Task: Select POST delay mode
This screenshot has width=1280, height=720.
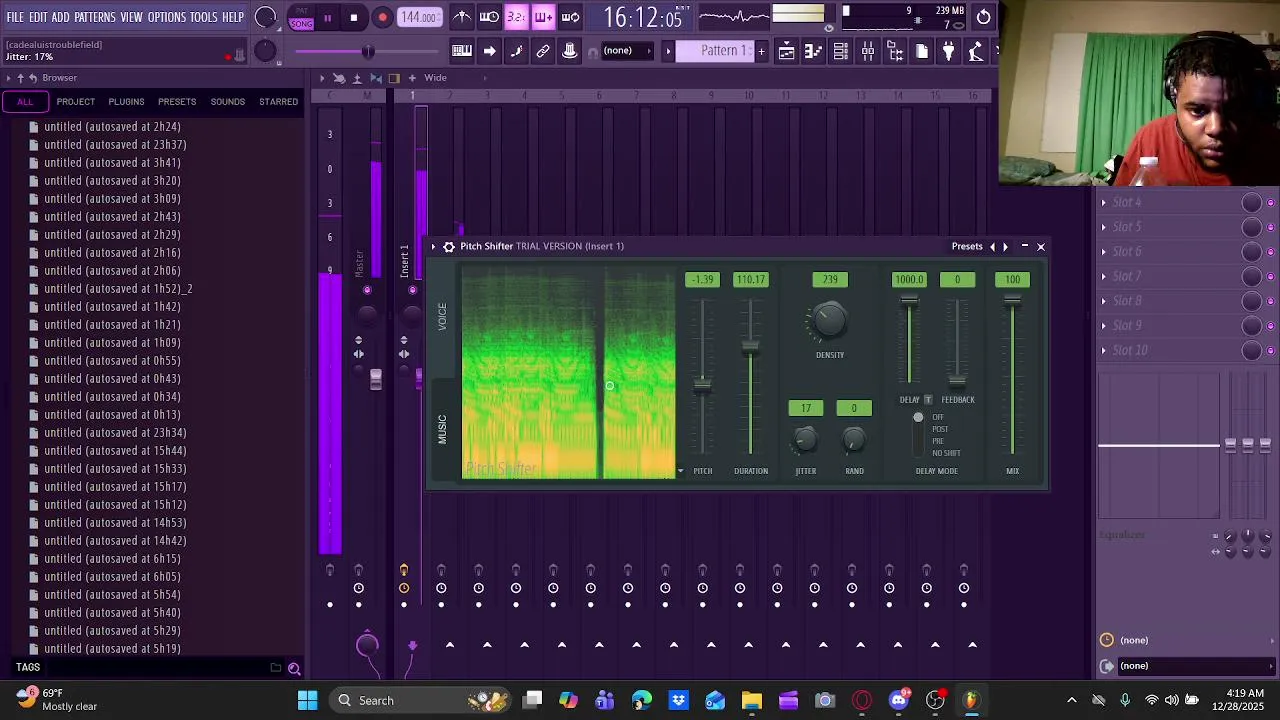Action: (940, 429)
